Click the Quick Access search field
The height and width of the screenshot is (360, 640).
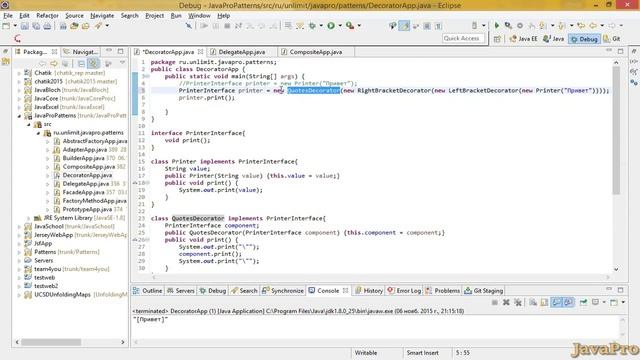pos(464,38)
